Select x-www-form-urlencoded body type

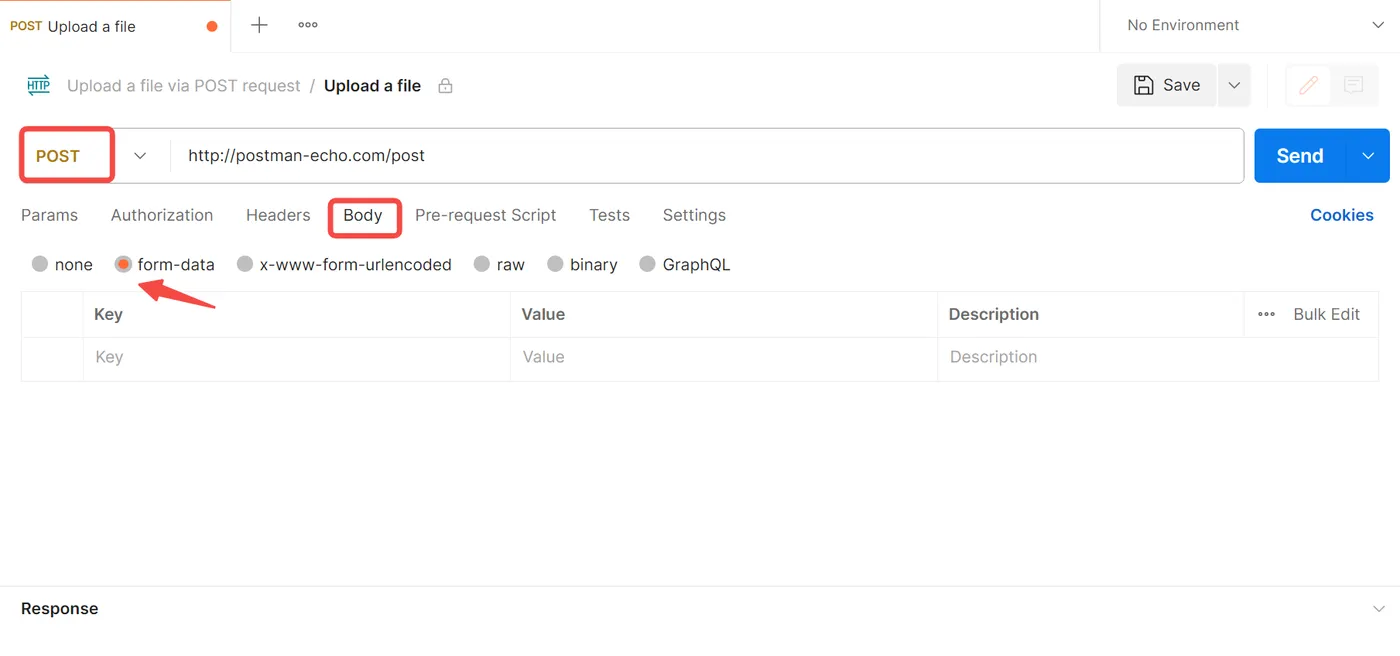point(245,264)
